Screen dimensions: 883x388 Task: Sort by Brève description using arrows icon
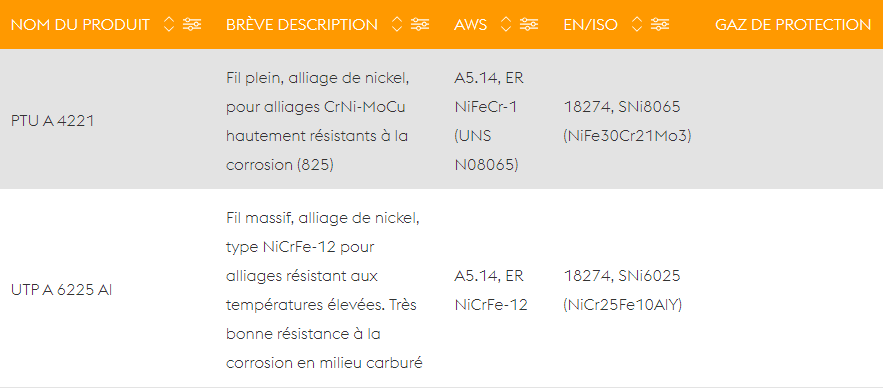point(397,24)
